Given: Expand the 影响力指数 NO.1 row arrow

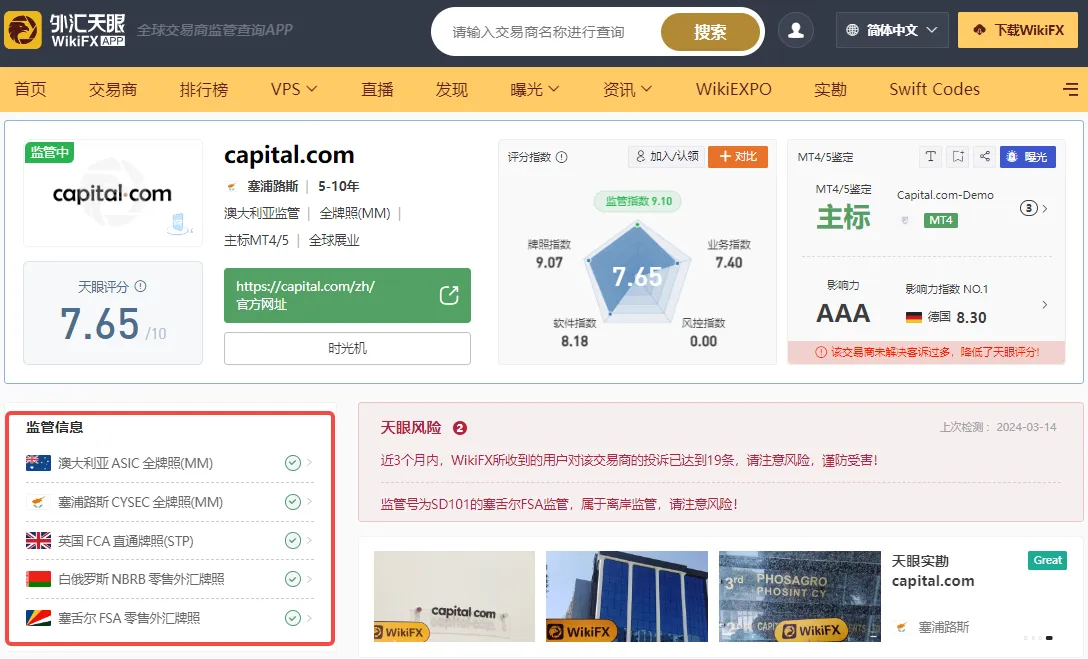Looking at the screenshot, I should (1044, 305).
